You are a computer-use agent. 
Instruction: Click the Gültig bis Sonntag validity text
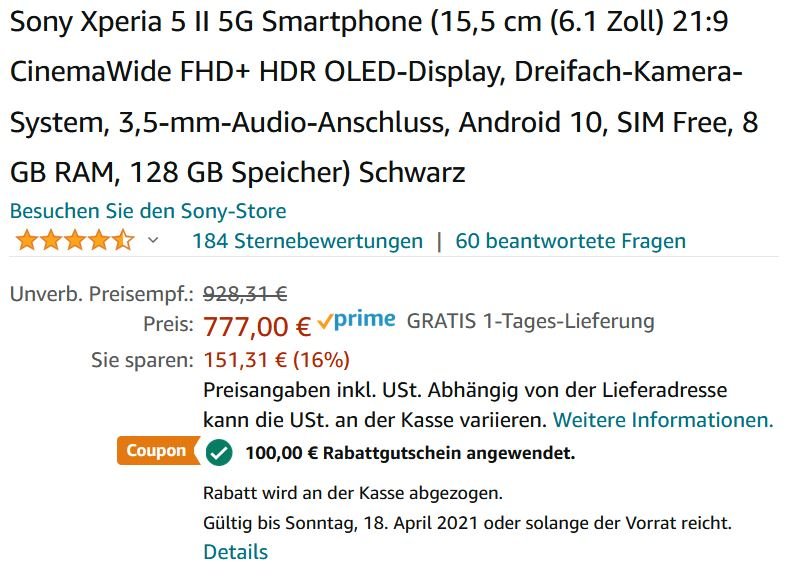pos(467,523)
